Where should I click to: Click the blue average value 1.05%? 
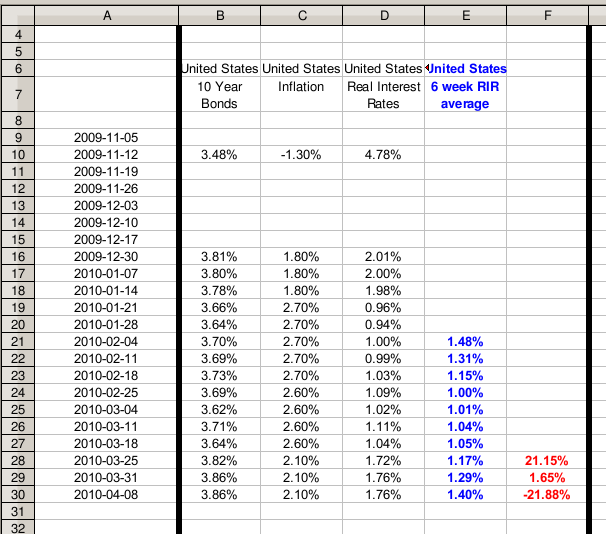click(x=465, y=444)
